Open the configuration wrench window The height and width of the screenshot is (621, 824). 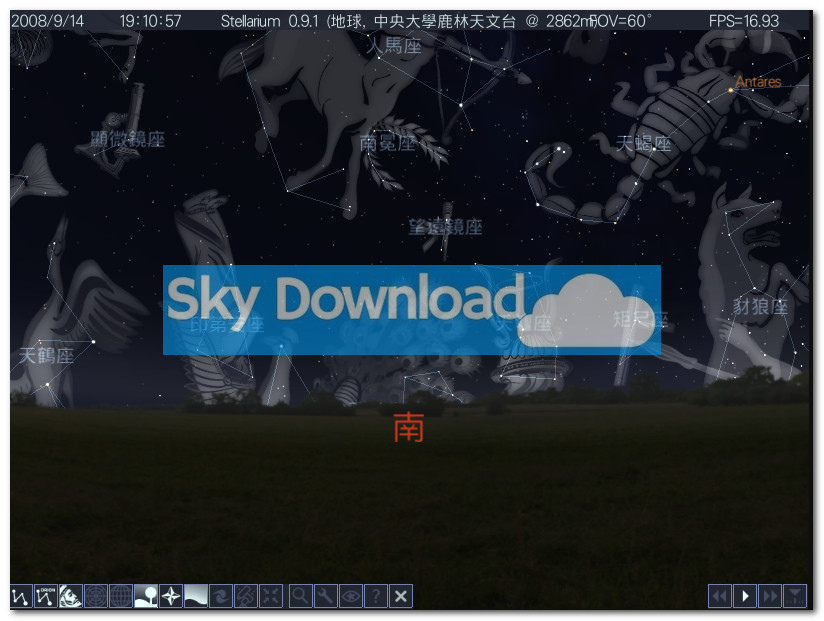[326, 596]
